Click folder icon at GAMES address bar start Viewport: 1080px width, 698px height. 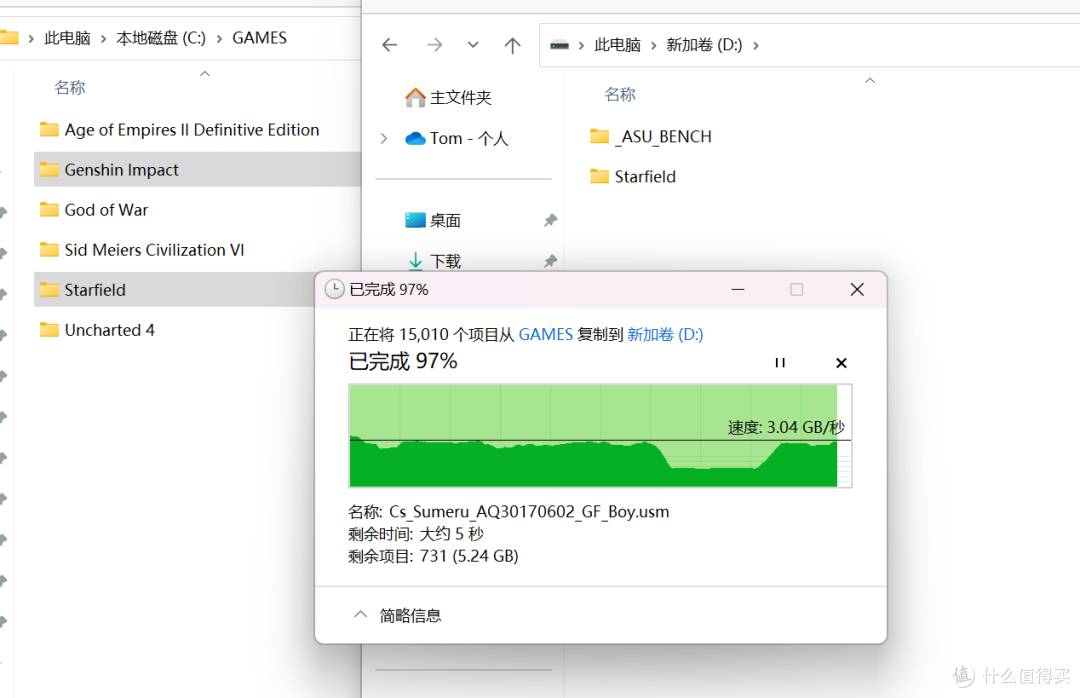8,38
